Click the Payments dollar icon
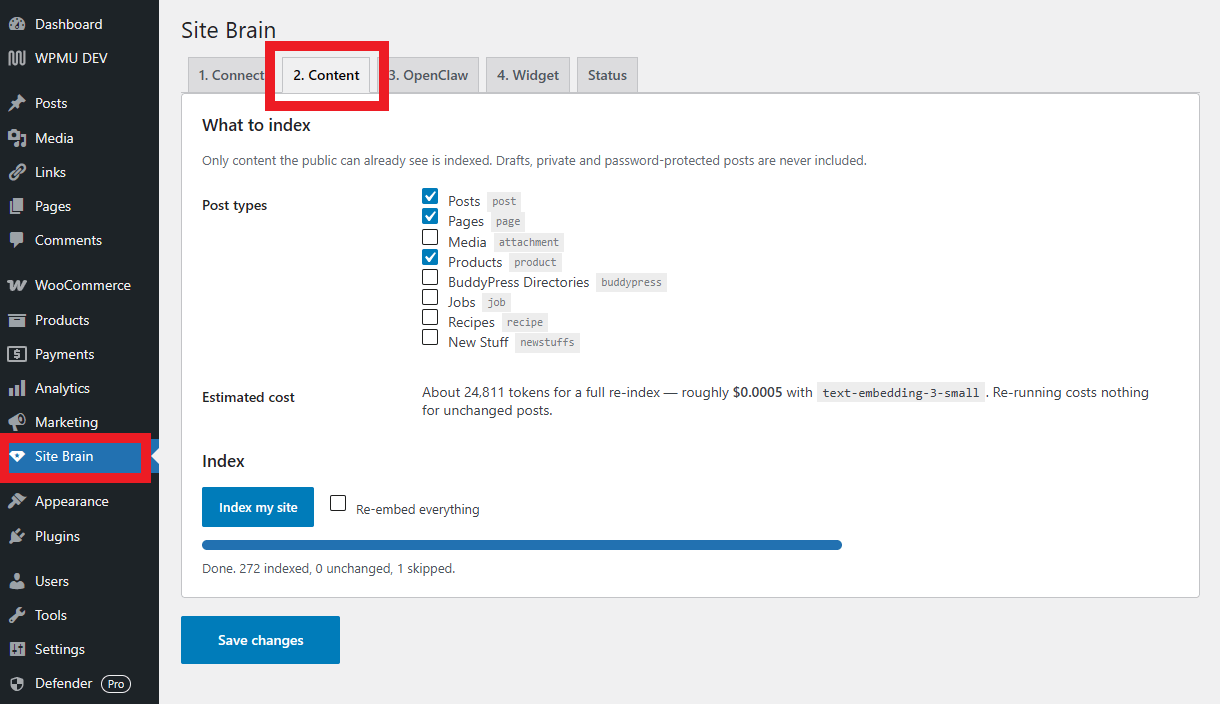Viewport: 1220px width, 704px height. point(17,354)
